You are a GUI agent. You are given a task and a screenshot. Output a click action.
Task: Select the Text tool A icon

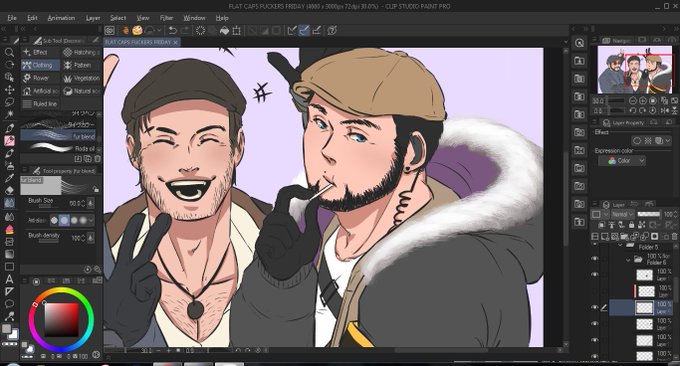pyautogui.click(x=9, y=279)
